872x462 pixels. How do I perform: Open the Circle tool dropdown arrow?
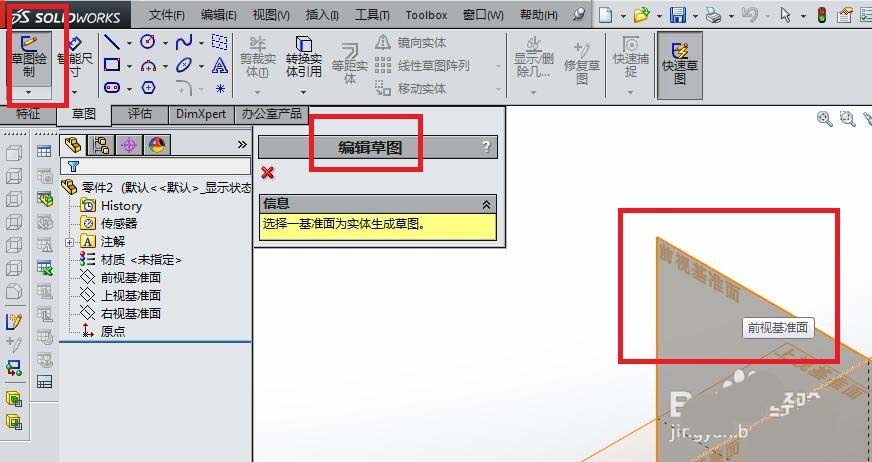165,43
